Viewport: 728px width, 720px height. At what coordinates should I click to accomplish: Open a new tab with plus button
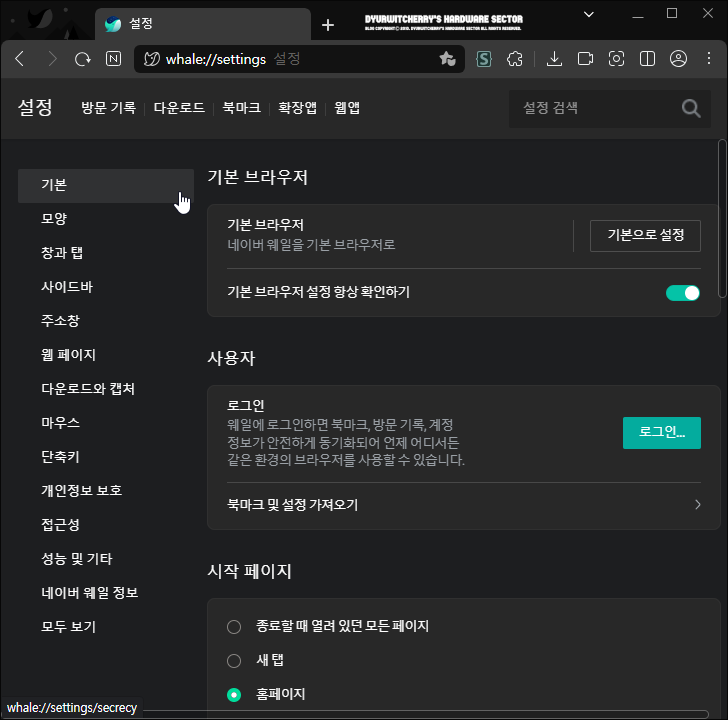point(328,25)
